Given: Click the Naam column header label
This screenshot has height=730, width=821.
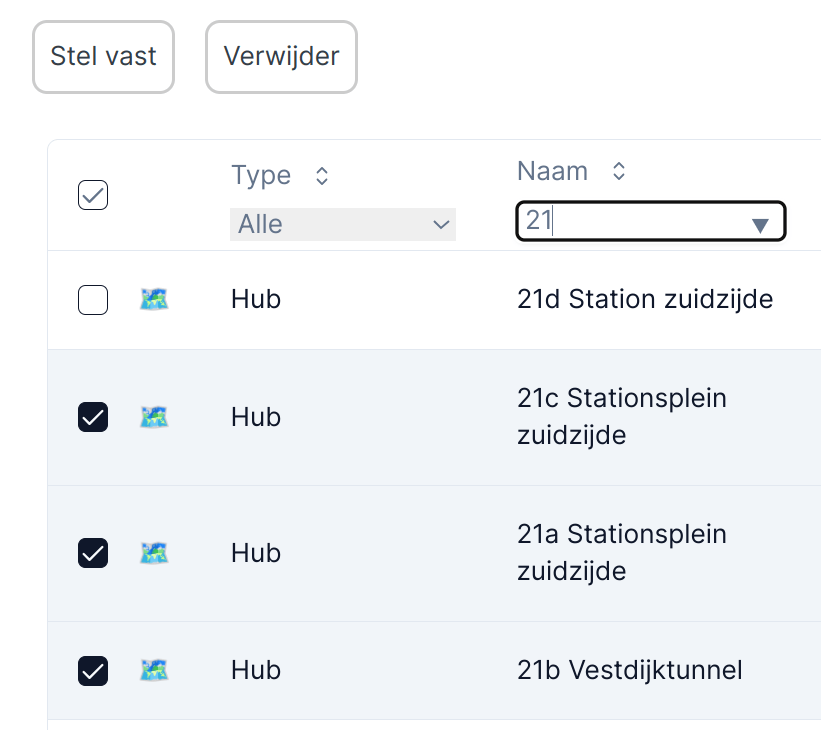Looking at the screenshot, I should 552,171.
